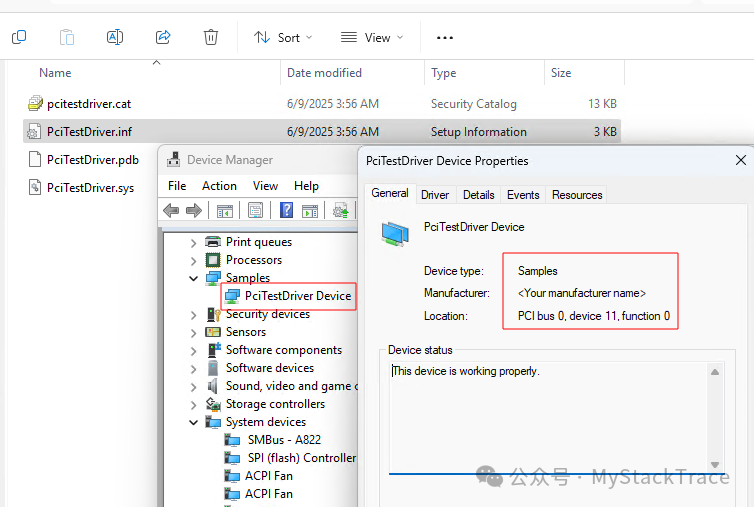Screen dimensions: 754x507
Task: Click the Properties icon in Device Manager toolbar
Action: click(255, 210)
